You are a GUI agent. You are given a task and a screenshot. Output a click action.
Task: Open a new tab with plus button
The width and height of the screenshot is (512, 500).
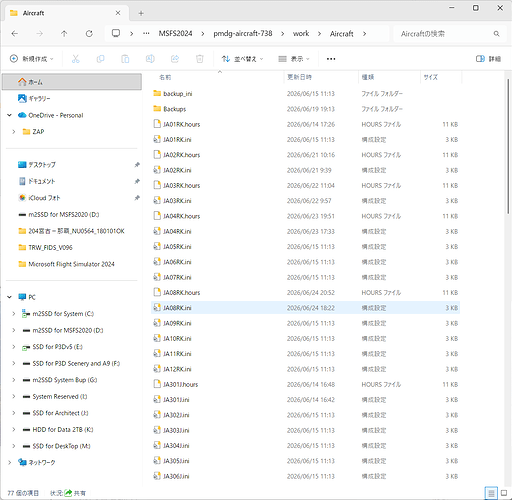[x=141, y=13]
